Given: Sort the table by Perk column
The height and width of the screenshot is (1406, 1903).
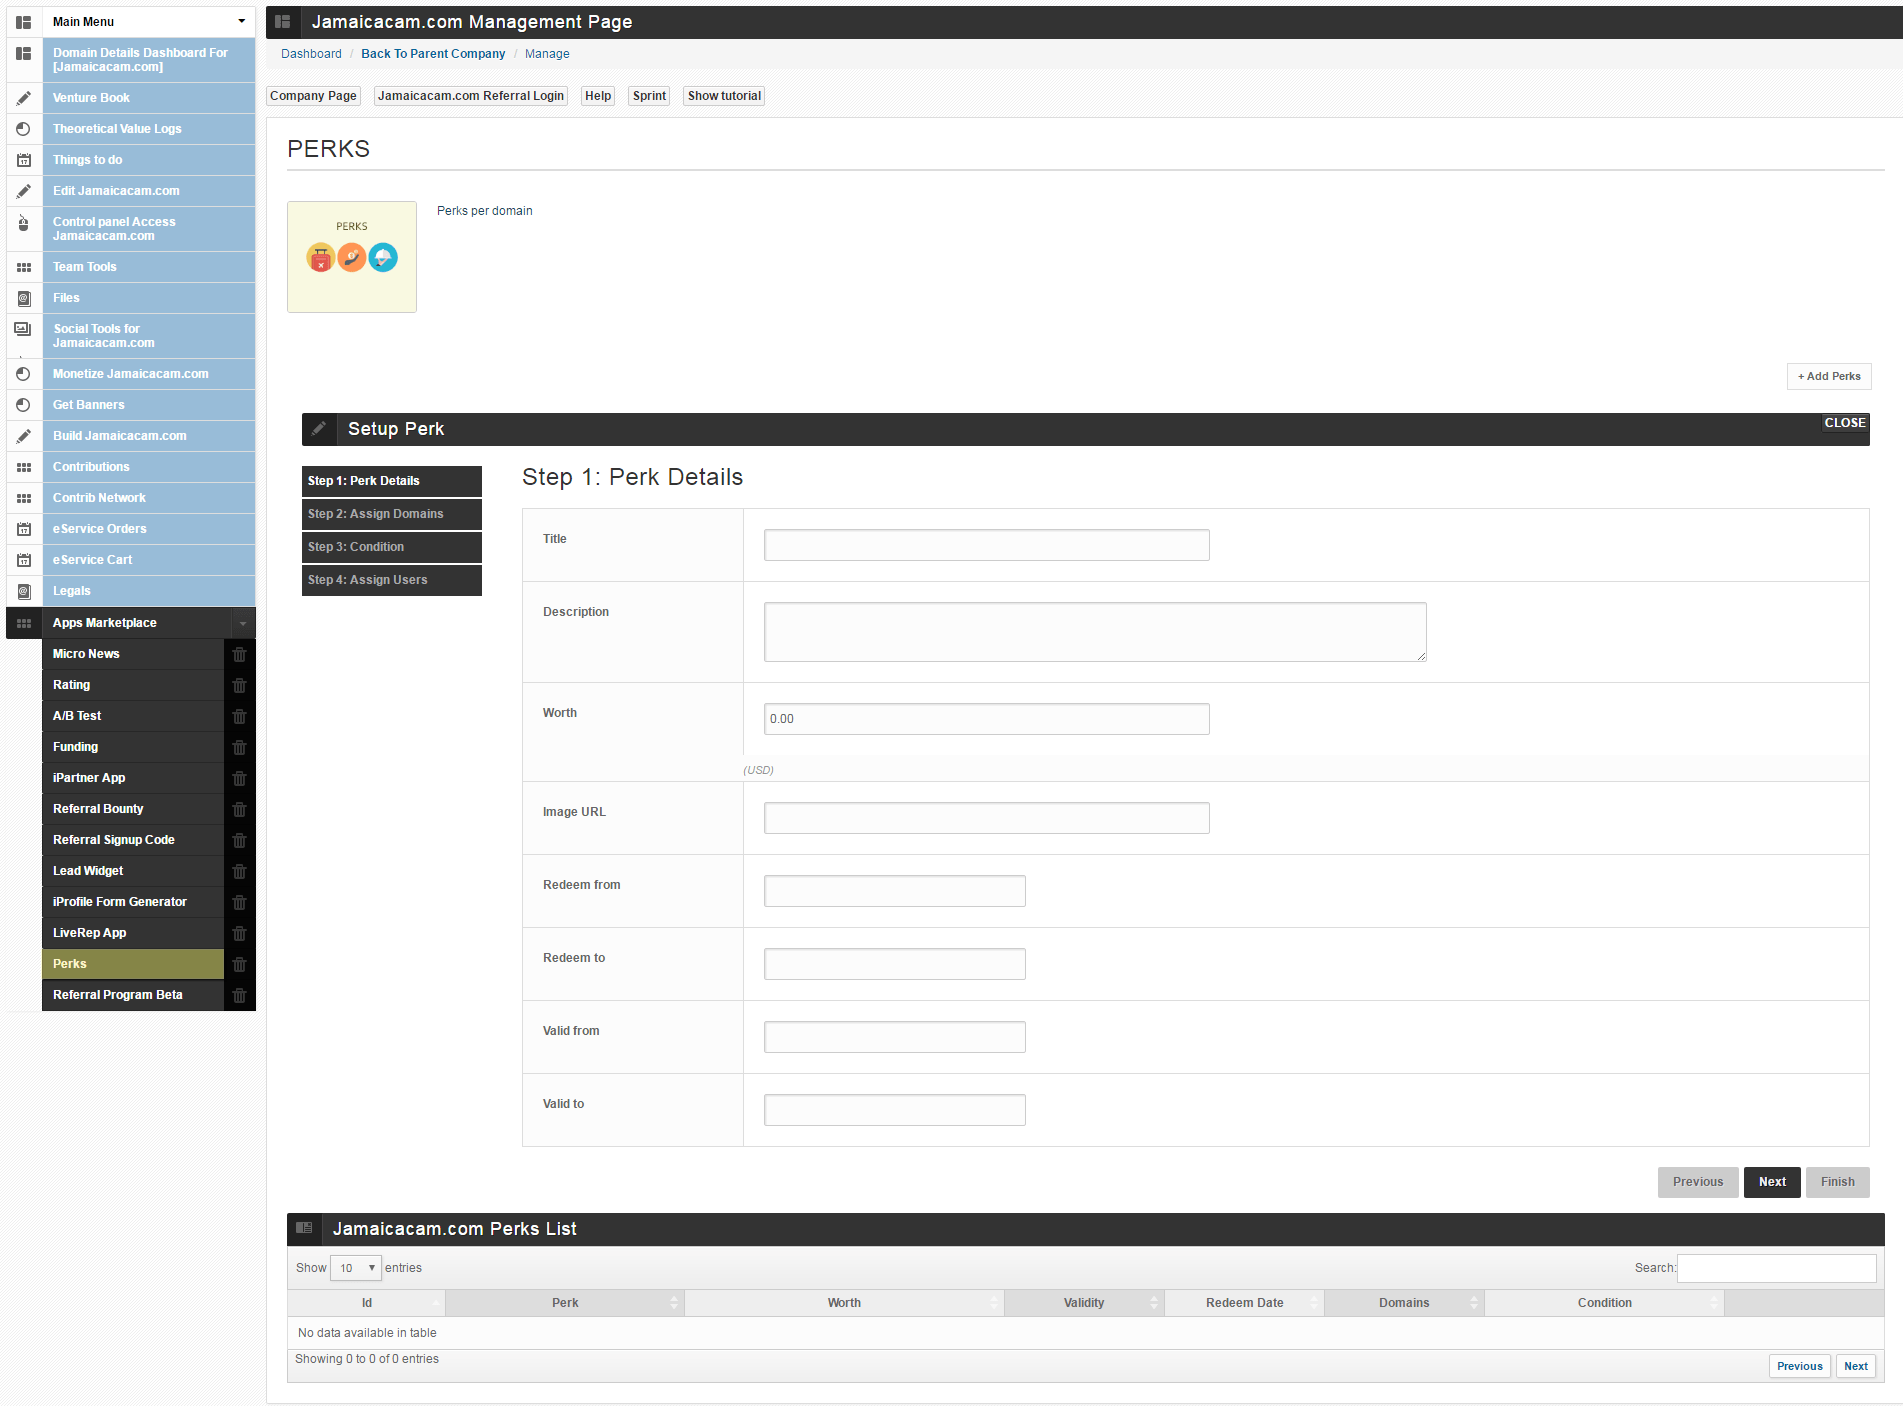Looking at the screenshot, I should tap(565, 1303).
